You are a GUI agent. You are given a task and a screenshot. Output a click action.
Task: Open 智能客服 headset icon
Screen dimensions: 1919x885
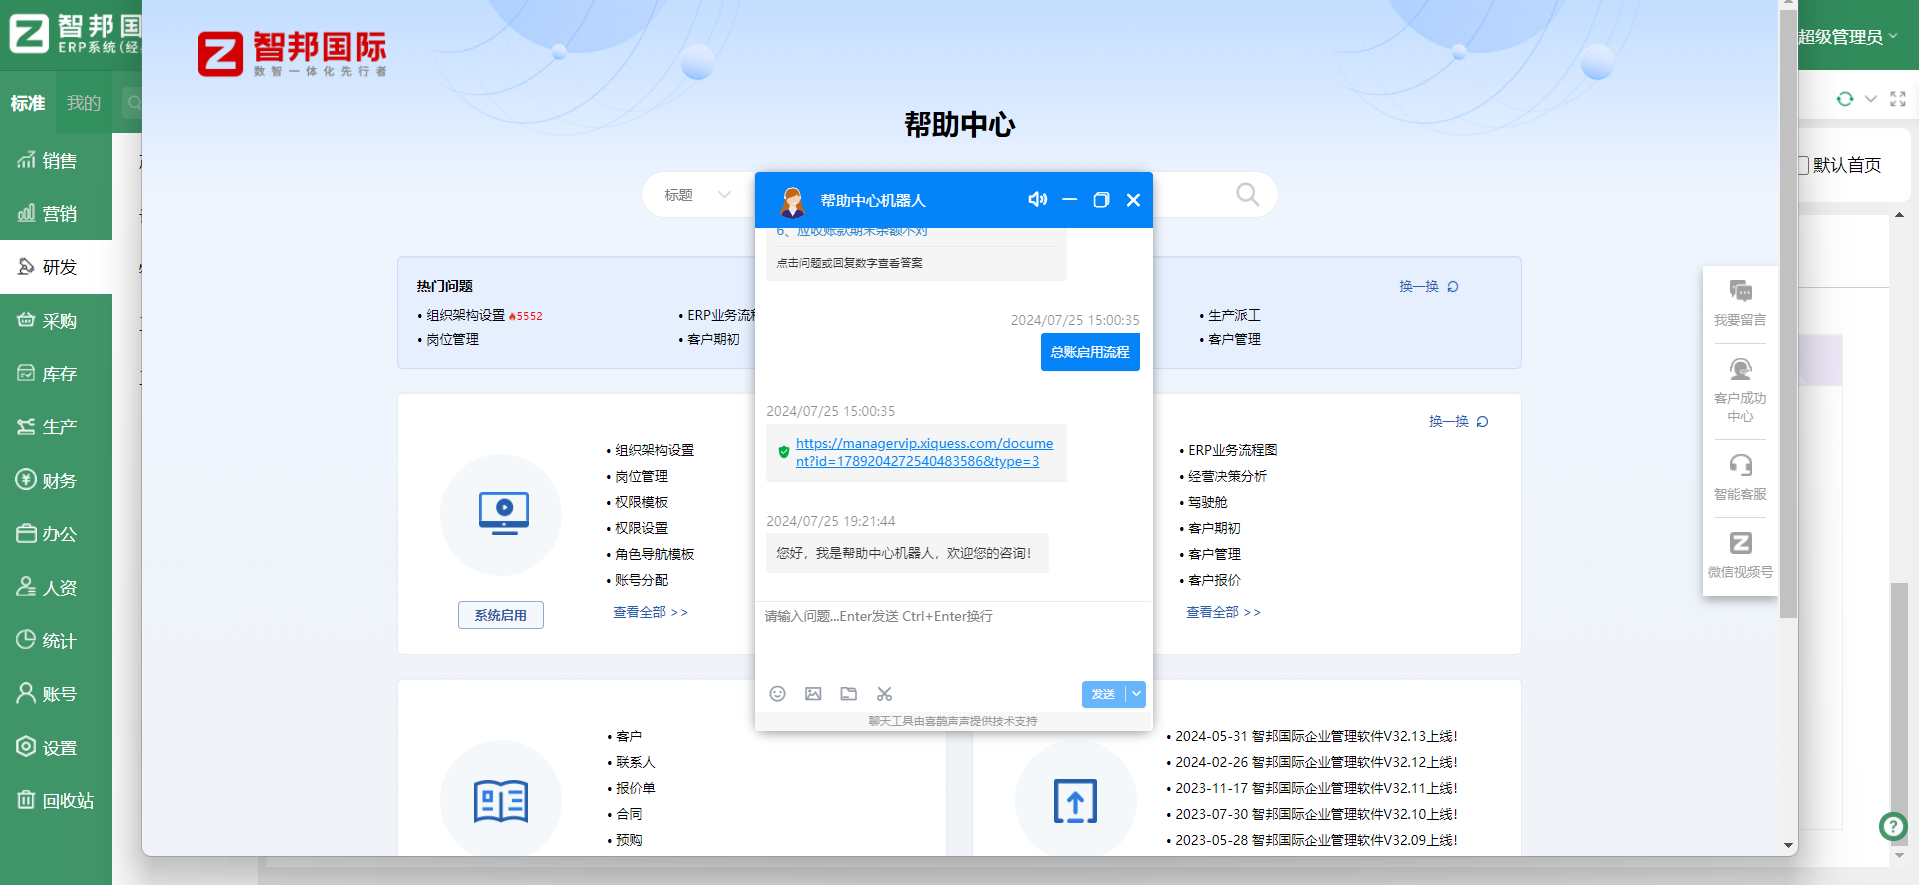point(1740,477)
